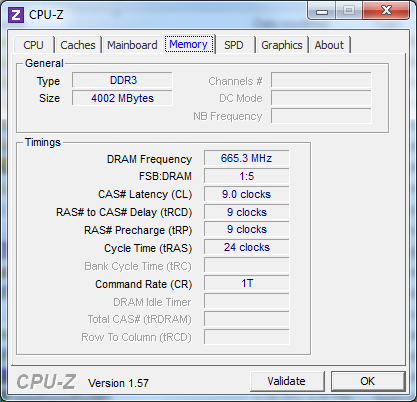Screen dimensions: 417x402
Task: Click the tRCD 9 clocks value
Action: 247,212
